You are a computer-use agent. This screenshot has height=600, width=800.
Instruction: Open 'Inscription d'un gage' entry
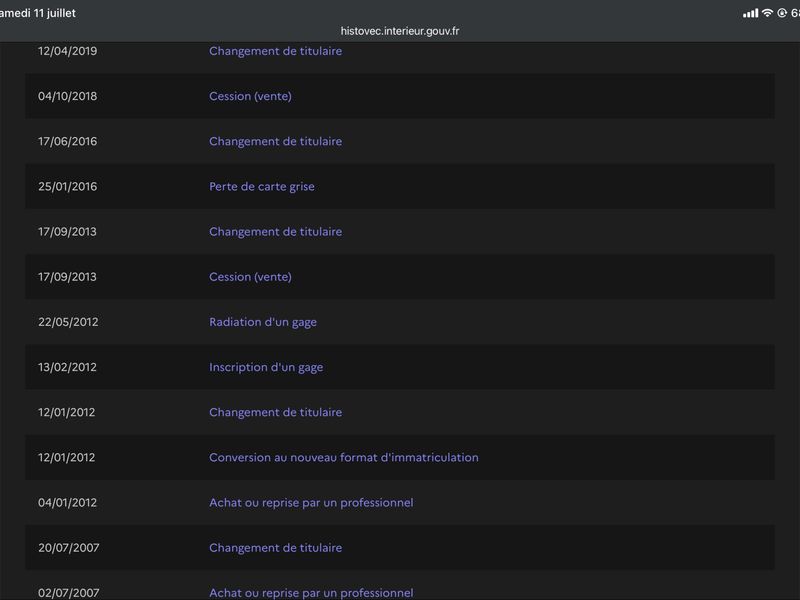(266, 367)
